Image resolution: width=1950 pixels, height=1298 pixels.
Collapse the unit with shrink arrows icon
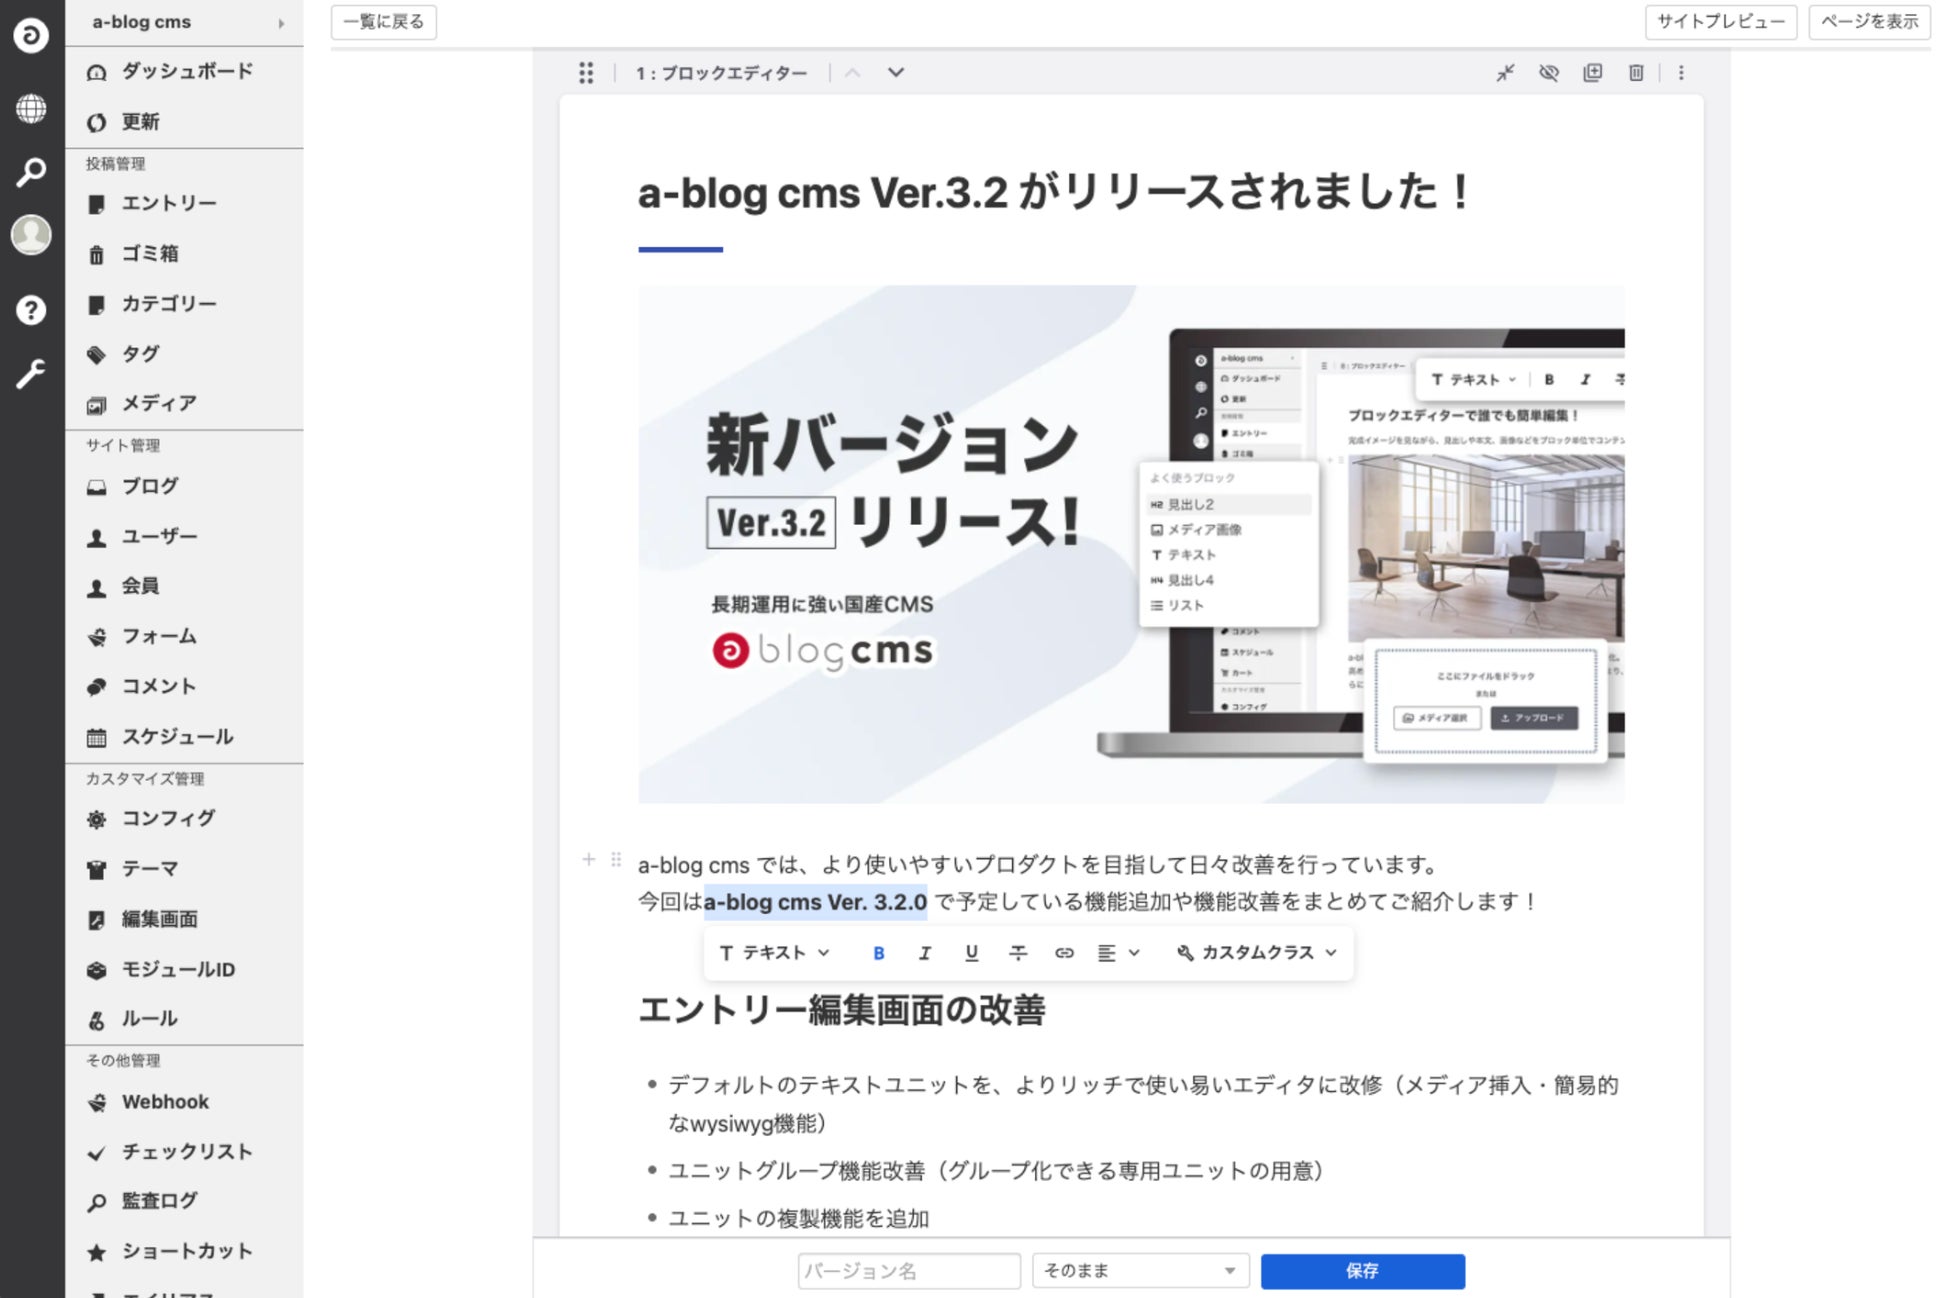coord(1505,72)
